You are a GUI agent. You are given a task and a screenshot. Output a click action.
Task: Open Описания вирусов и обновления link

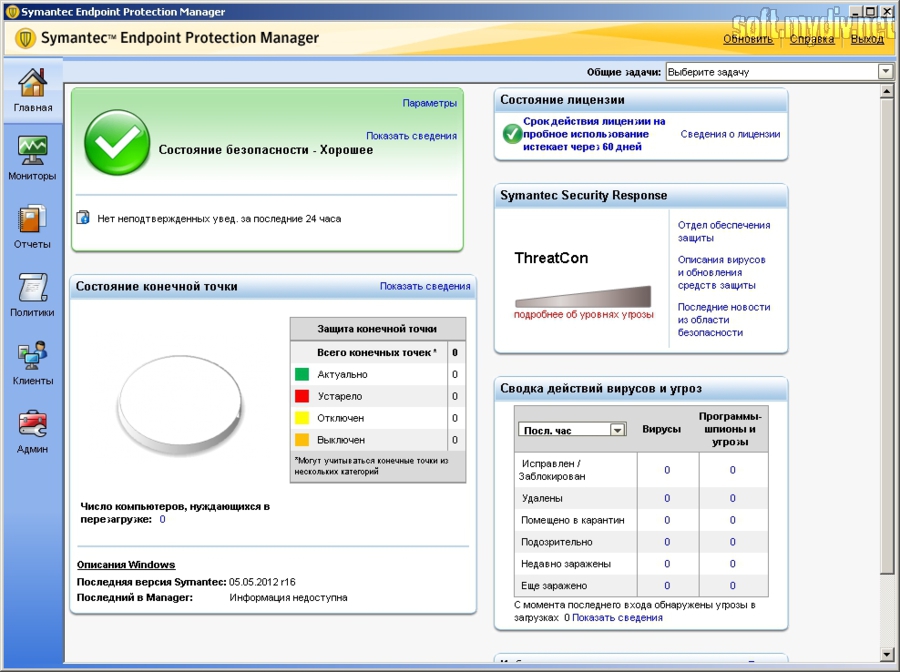pyautogui.click(x=721, y=272)
